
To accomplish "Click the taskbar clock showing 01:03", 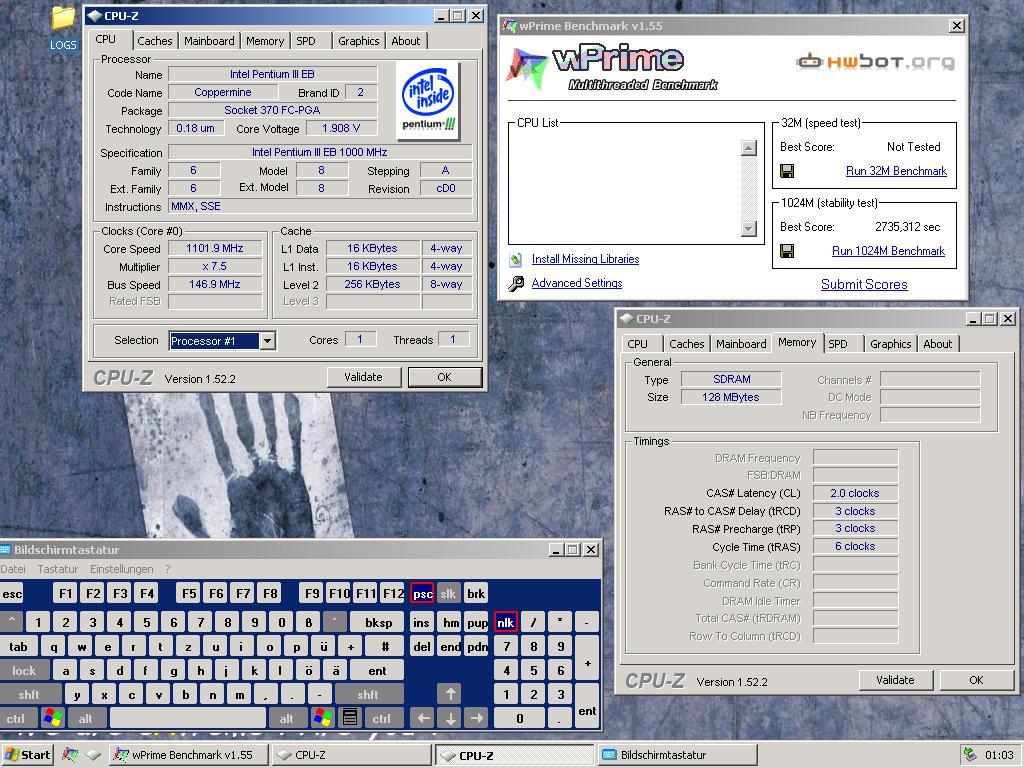I will (999, 755).
